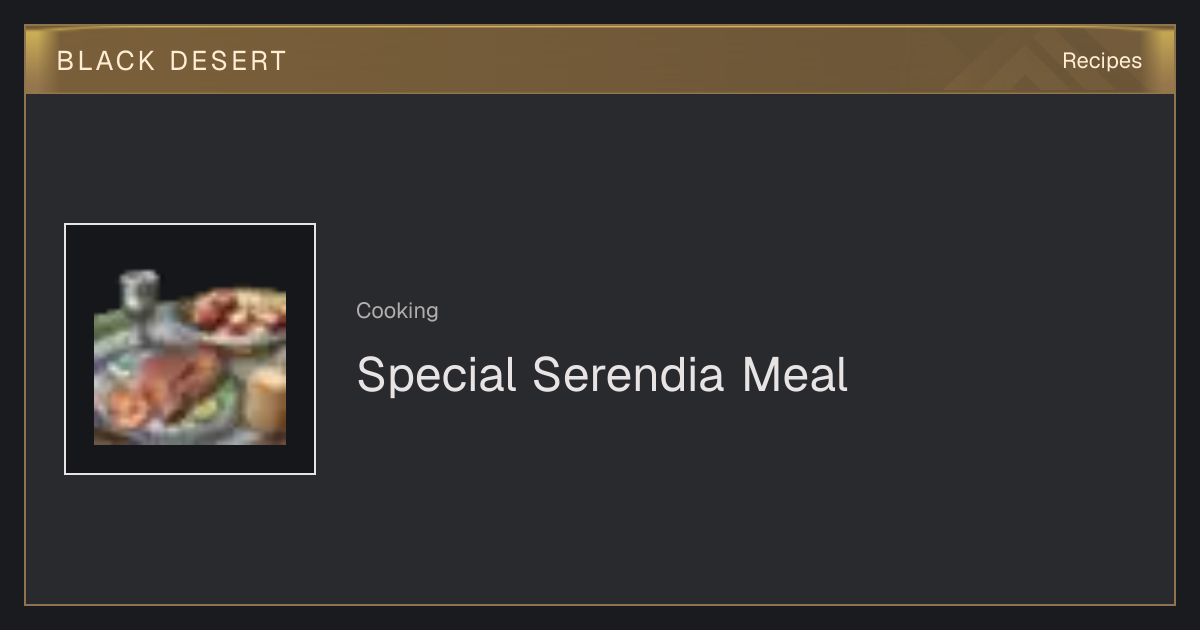Click the word Meal in the title
This screenshot has width=1200, height=630.
pos(795,375)
